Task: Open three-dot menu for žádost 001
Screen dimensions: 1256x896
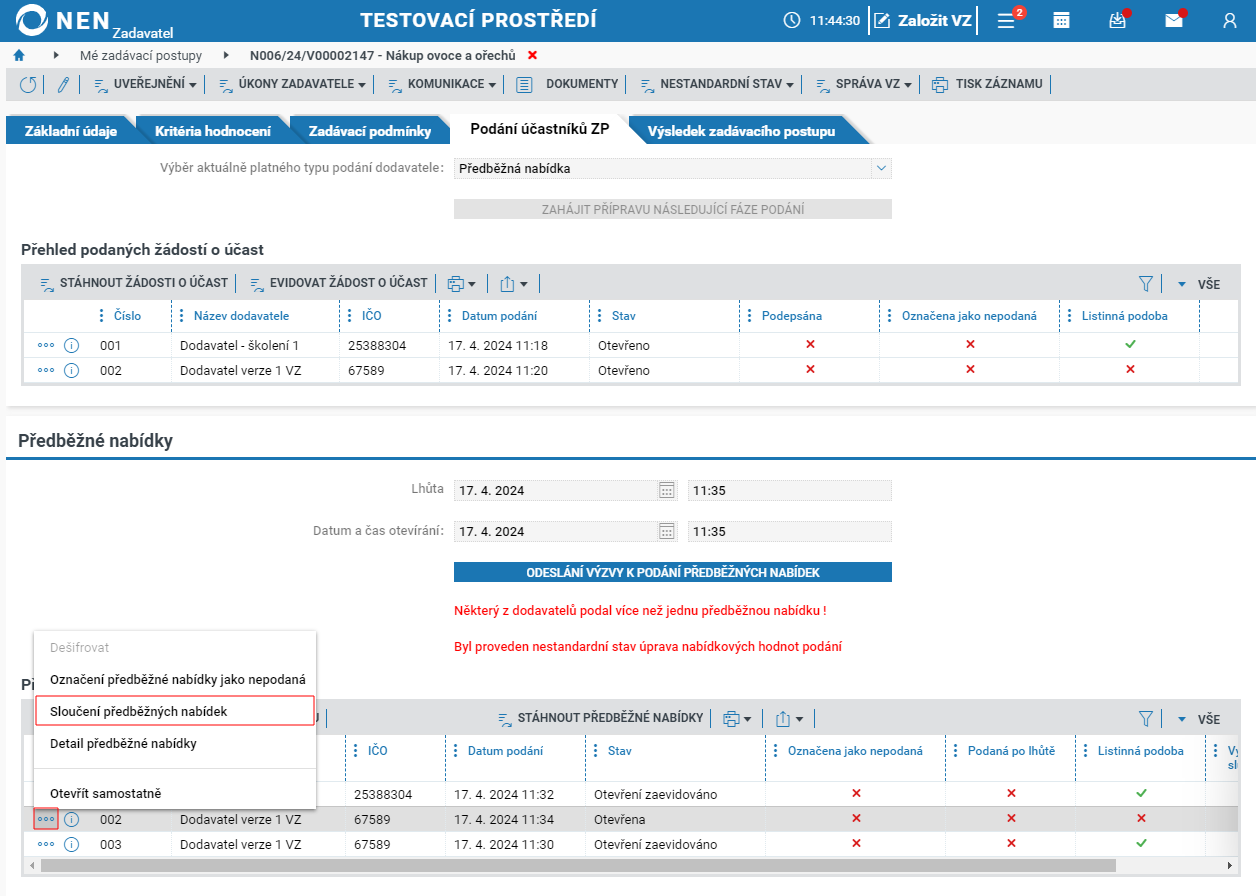Action: pos(46,345)
